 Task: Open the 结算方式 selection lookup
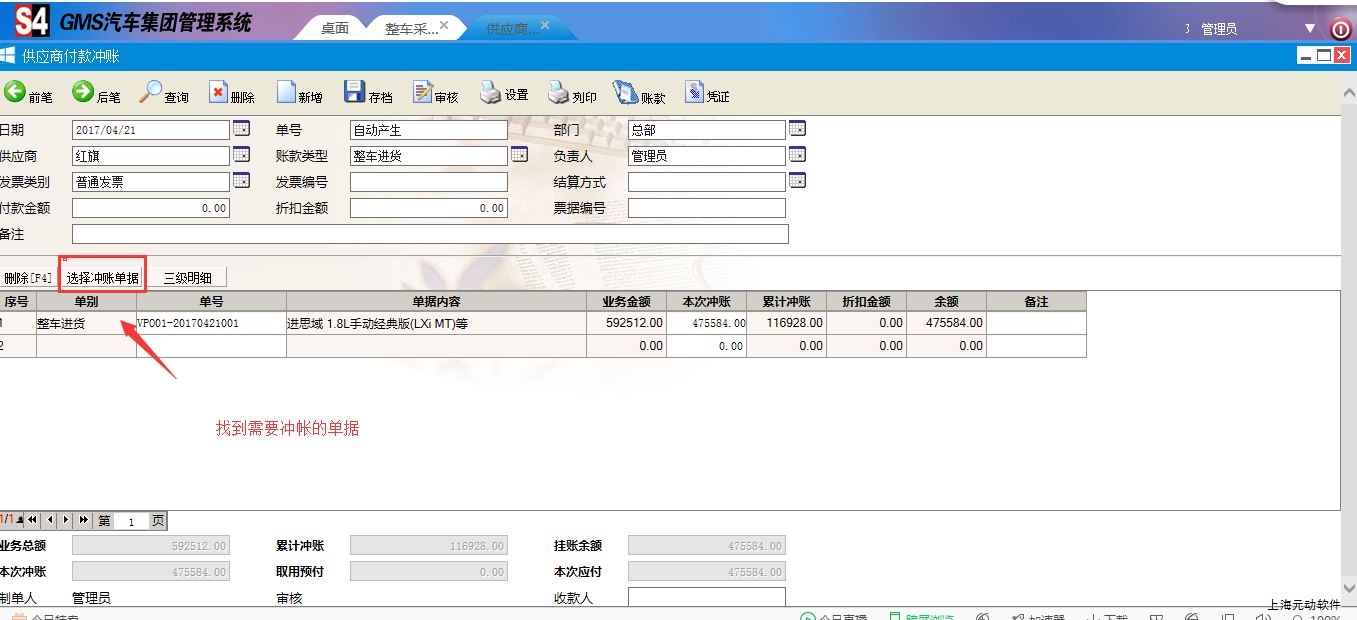pyautogui.click(x=797, y=181)
